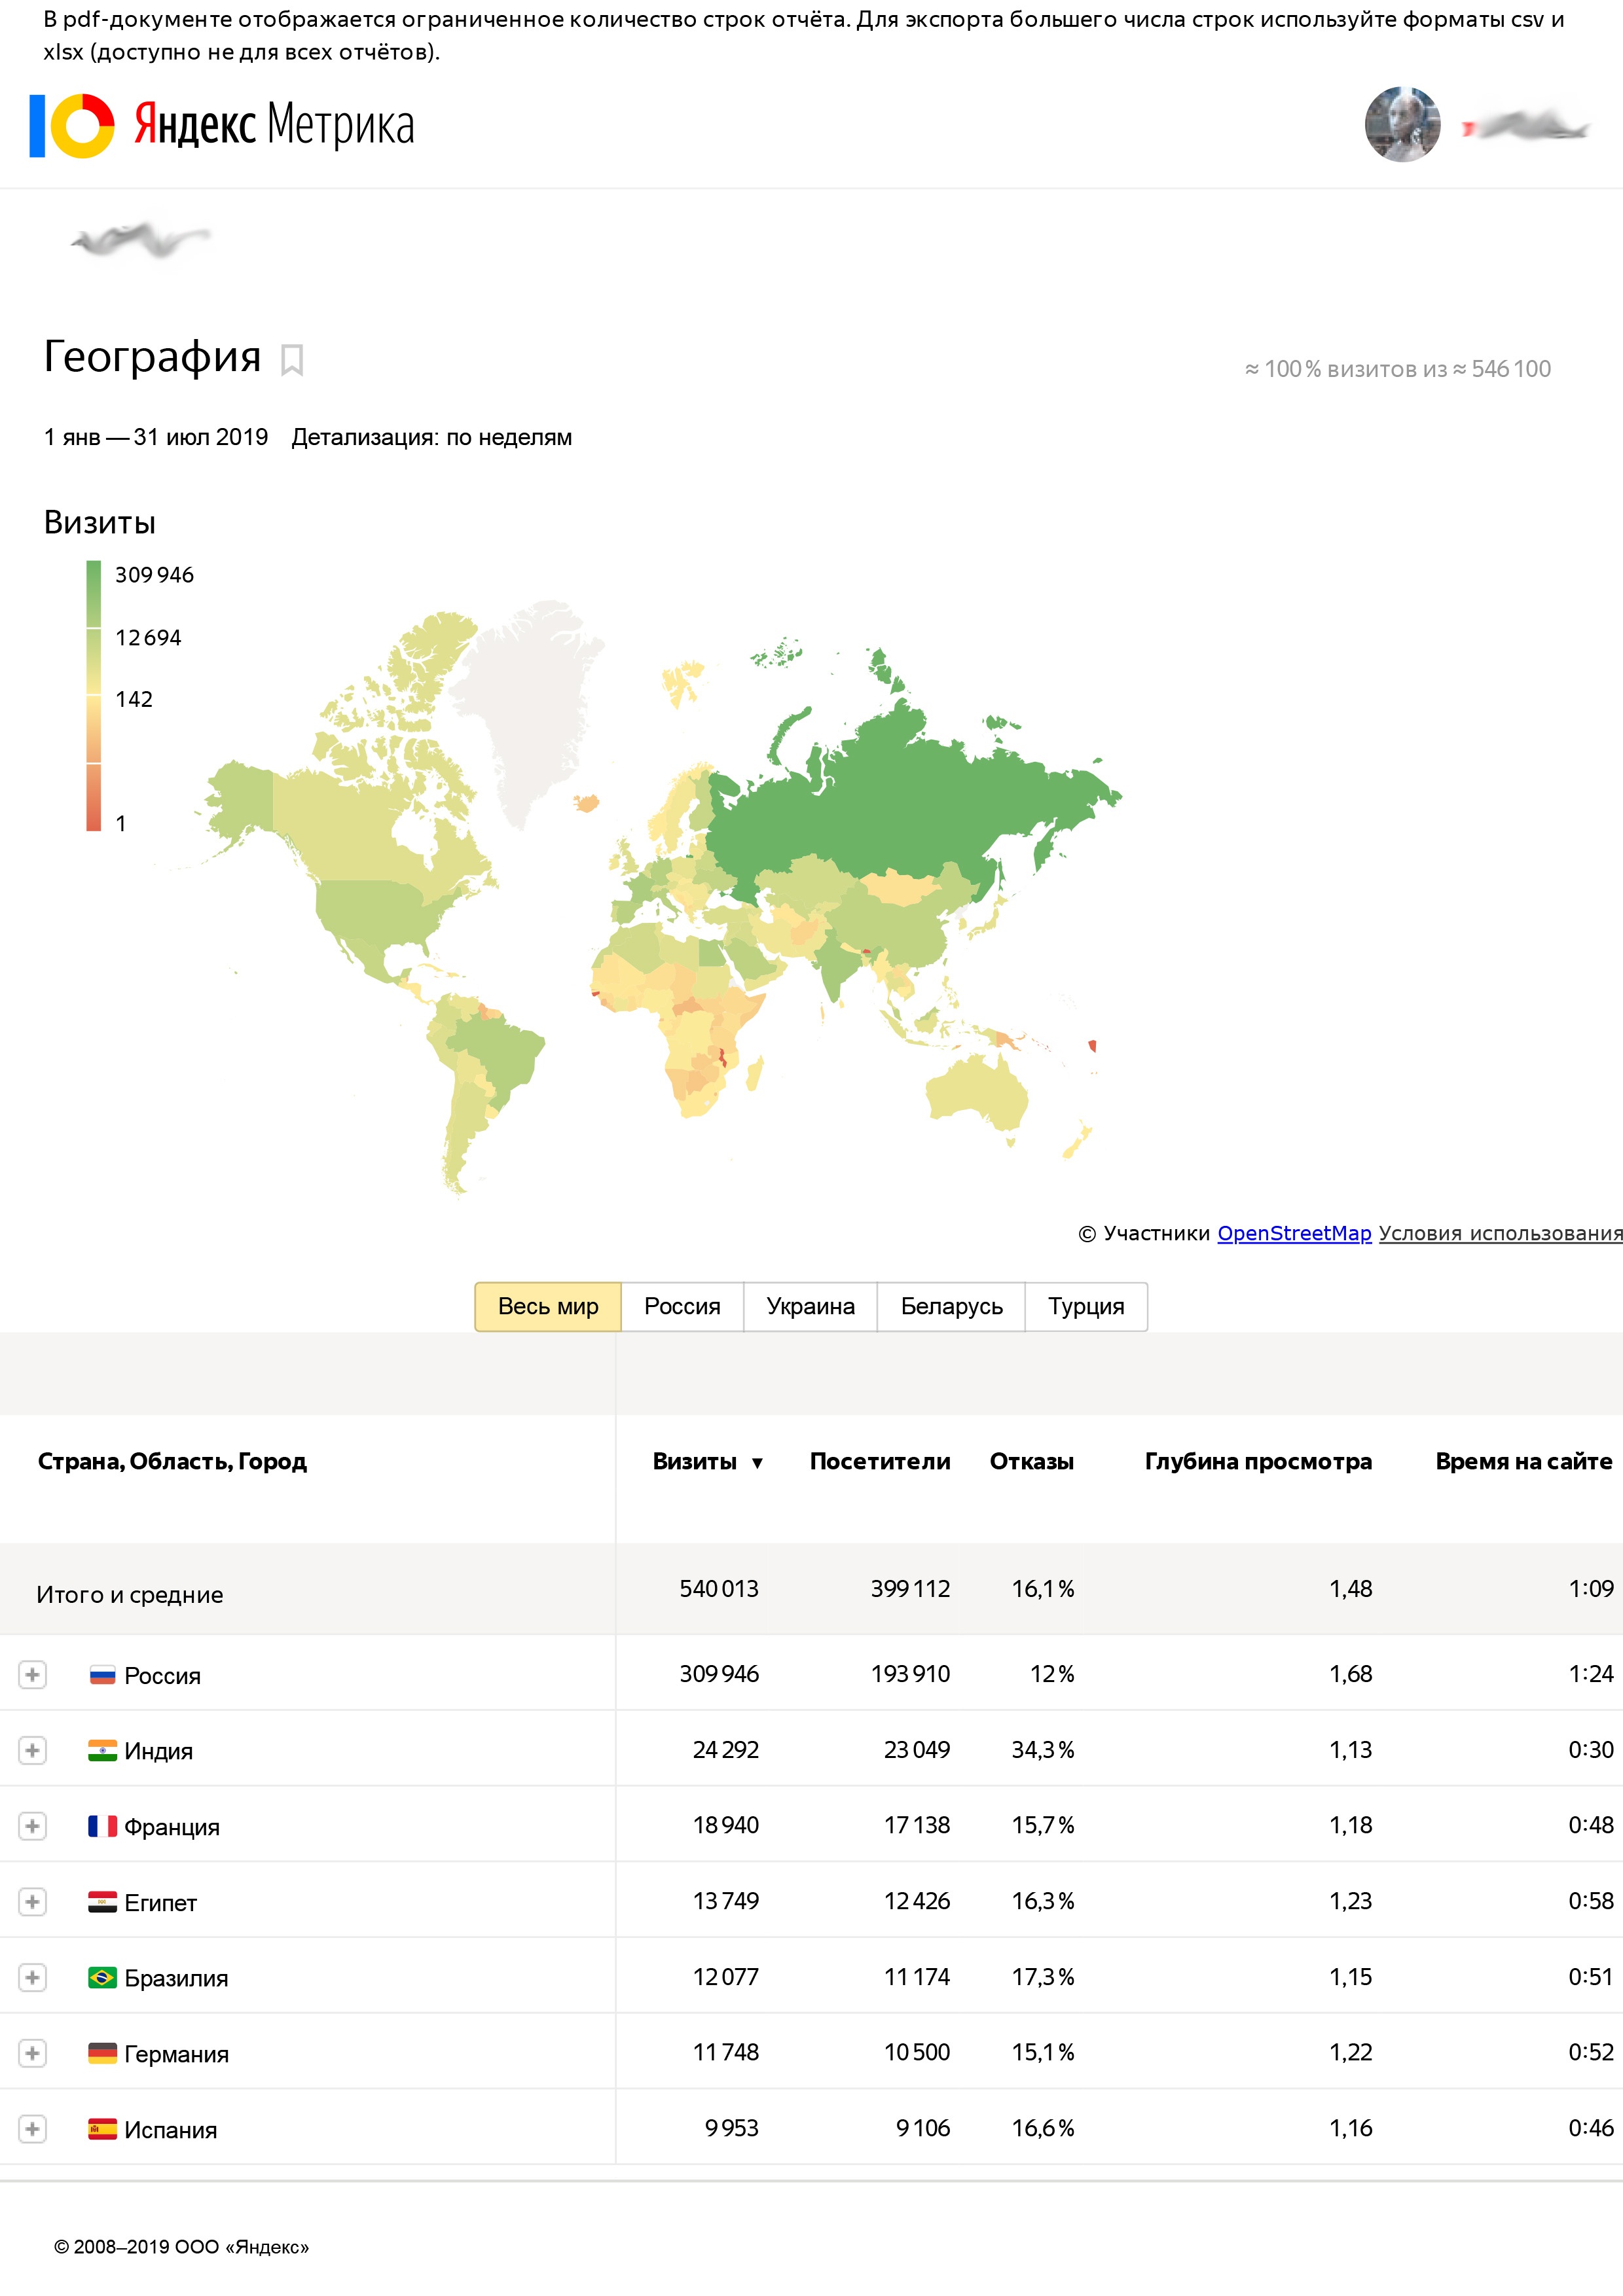Sort by Визиты column arrow
Screen dimensions: 1623x2296
(757, 1463)
